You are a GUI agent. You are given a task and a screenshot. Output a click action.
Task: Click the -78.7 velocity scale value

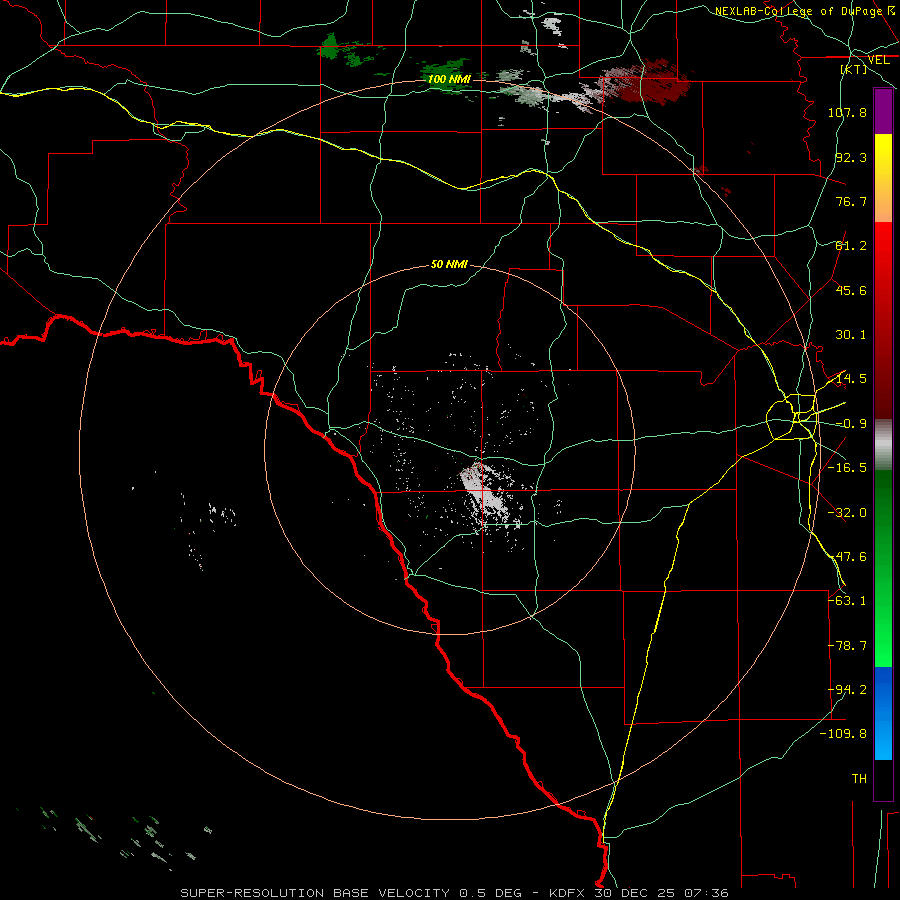[847, 646]
